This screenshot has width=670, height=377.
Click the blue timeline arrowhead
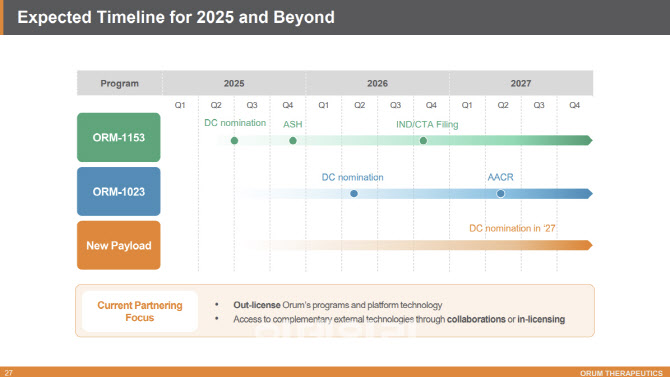tap(589, 194)
